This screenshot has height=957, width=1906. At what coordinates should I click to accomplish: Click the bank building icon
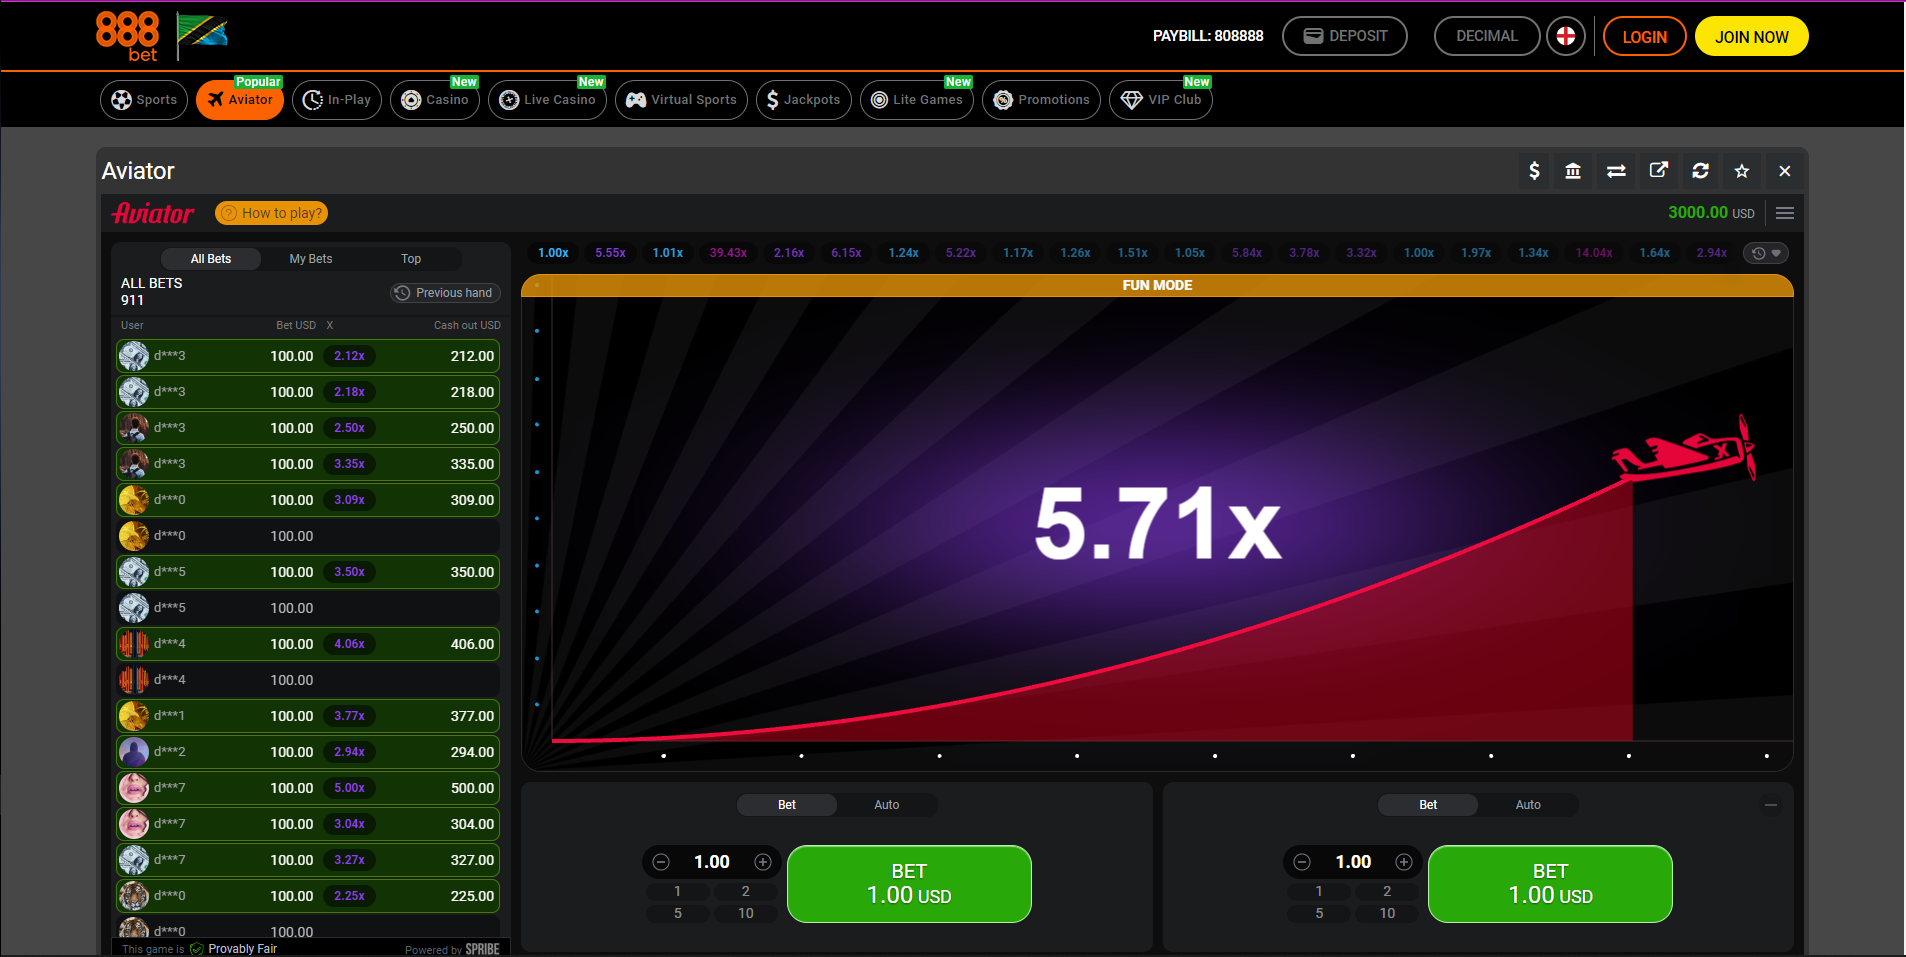coord(1573,171)
